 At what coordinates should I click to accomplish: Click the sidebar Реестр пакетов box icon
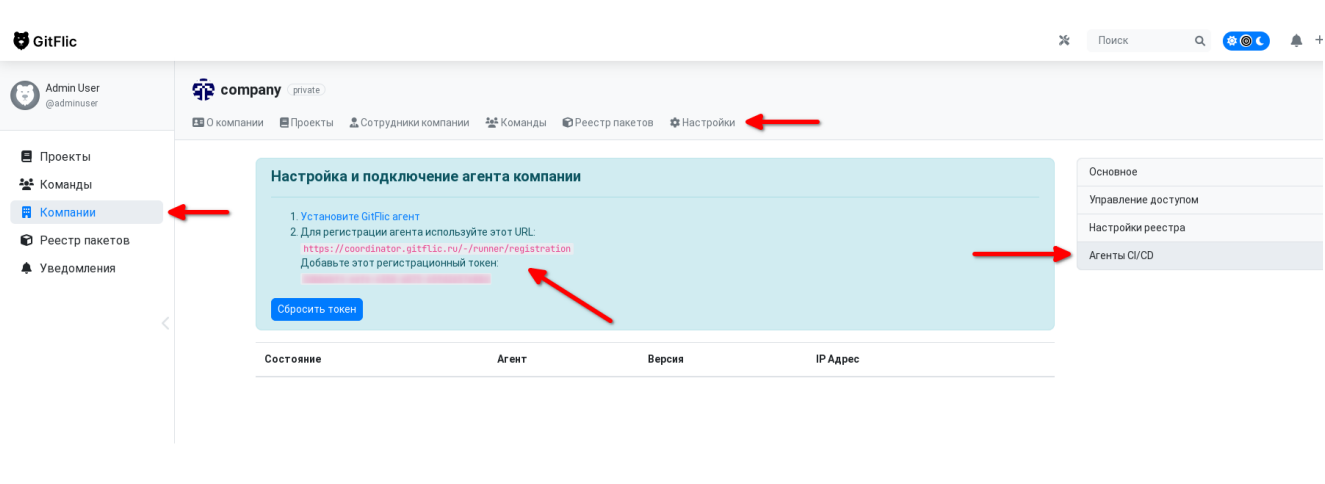27,240
